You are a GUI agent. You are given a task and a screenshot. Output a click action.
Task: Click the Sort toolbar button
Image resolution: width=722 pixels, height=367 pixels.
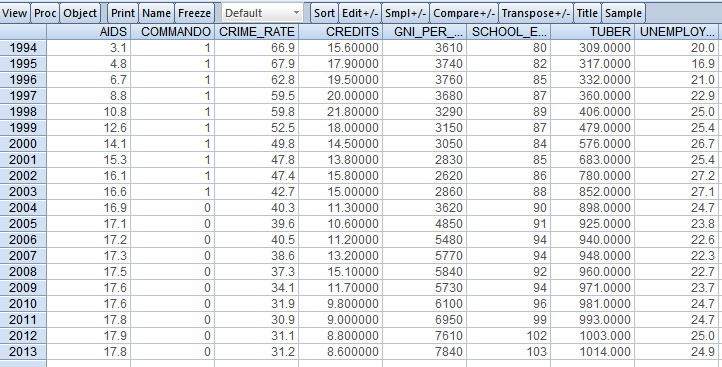pyautogui.click(x=324, y=13)
